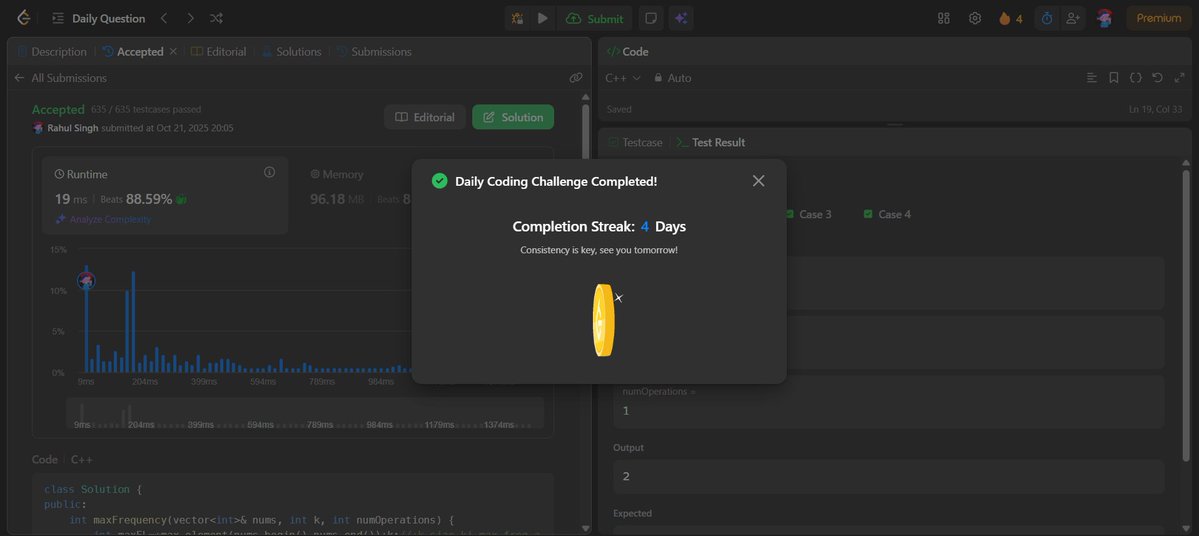Switch to the Solutions tab

(291, 52)
